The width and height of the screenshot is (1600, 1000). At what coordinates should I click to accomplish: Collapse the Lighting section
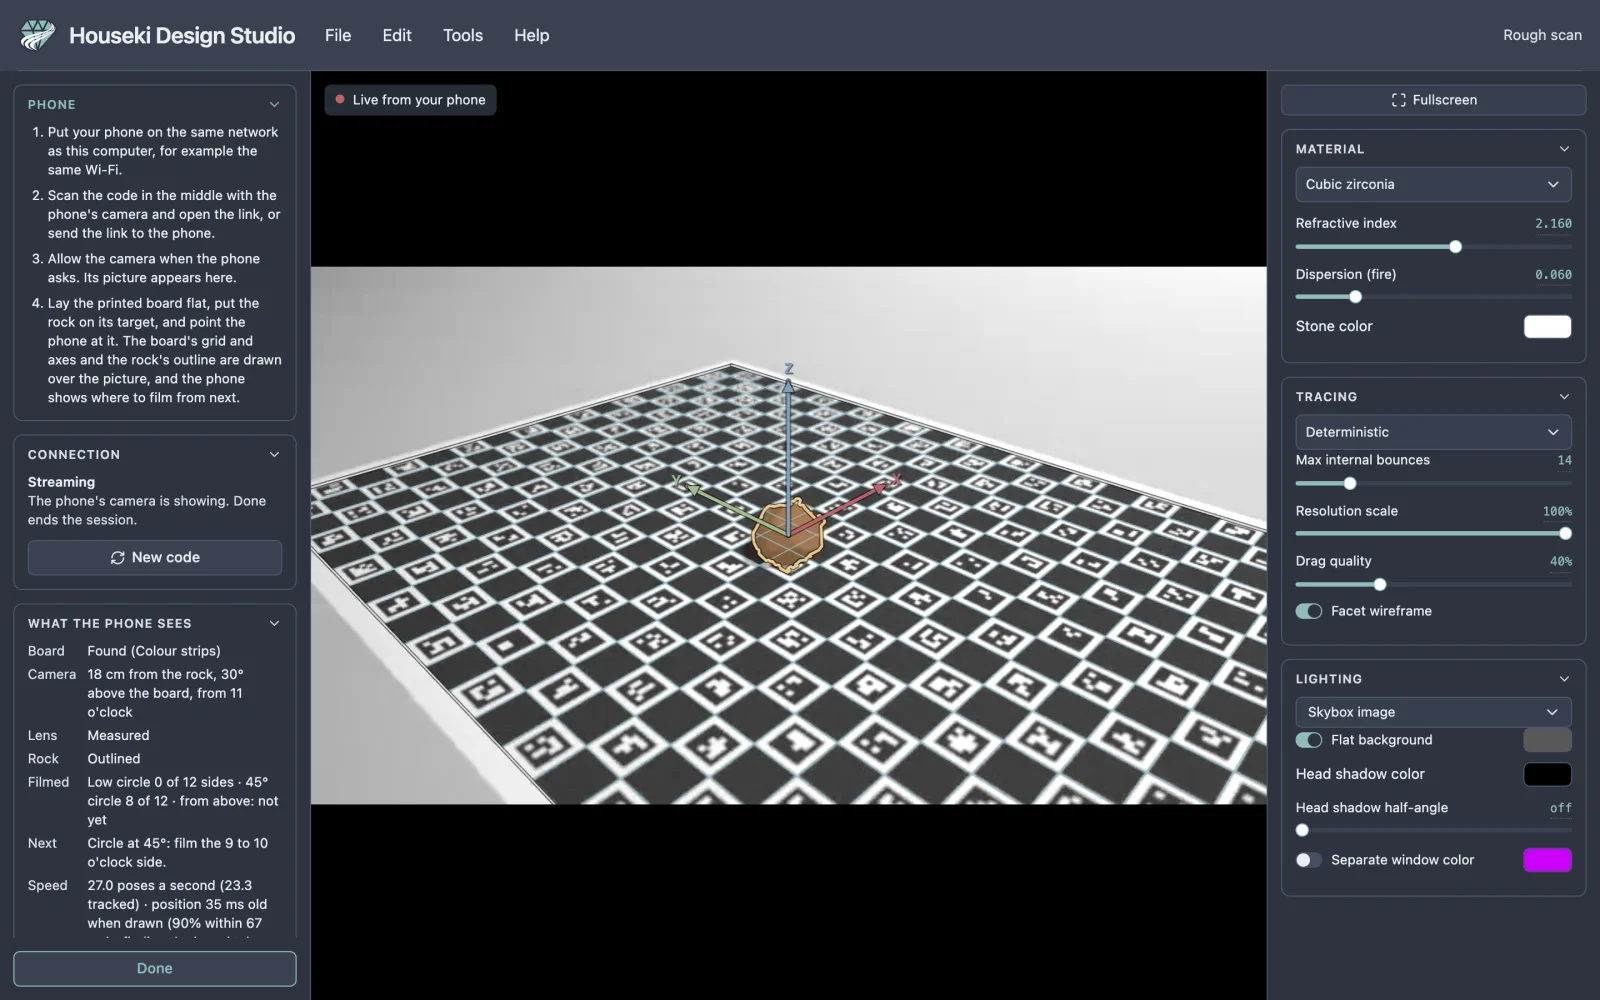coord(1564,679)
